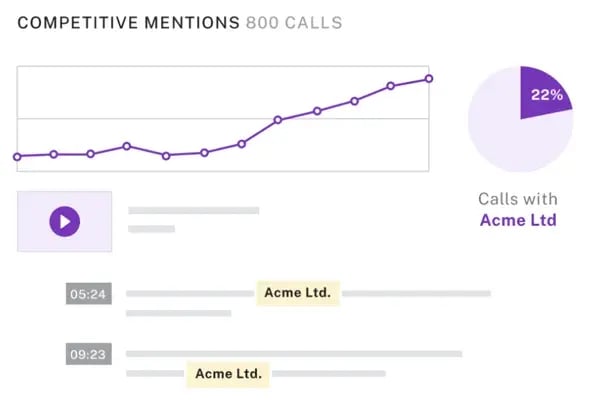Open the purple Acme Ltd link under pie

point(518,220)
